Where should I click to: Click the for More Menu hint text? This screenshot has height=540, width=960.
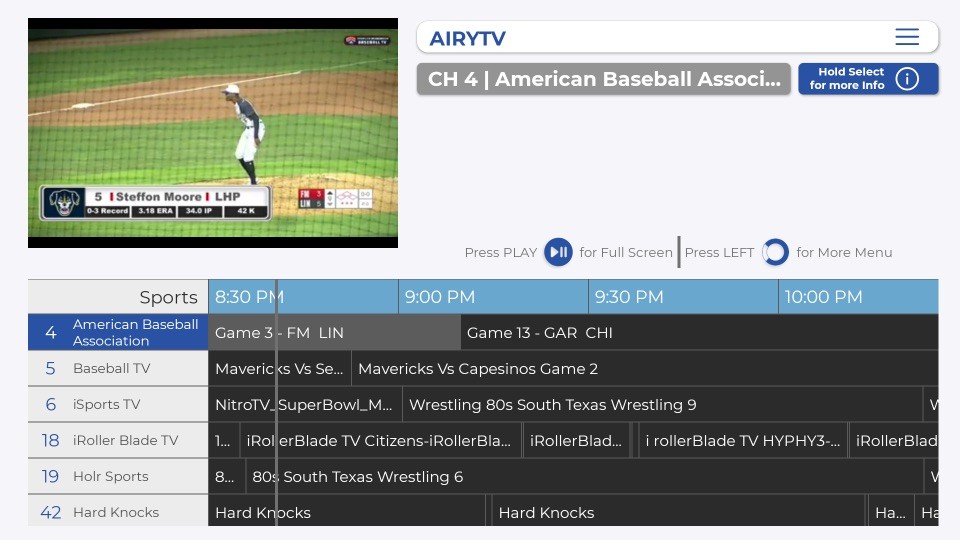click(844, 252)
